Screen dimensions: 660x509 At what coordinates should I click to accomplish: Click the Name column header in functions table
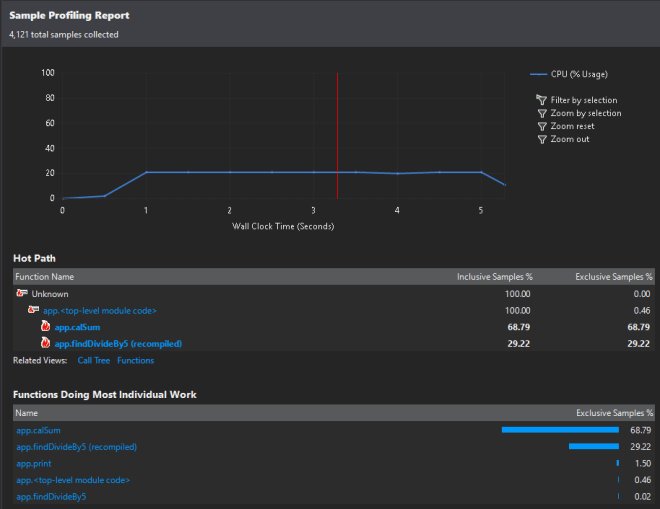pos(27,413)
